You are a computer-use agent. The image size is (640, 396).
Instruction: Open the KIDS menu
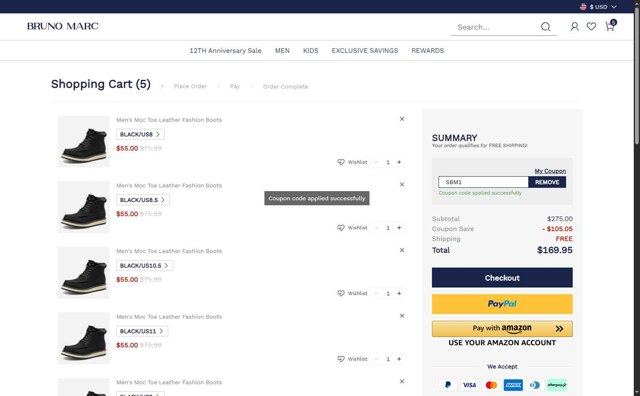(310, 51)
